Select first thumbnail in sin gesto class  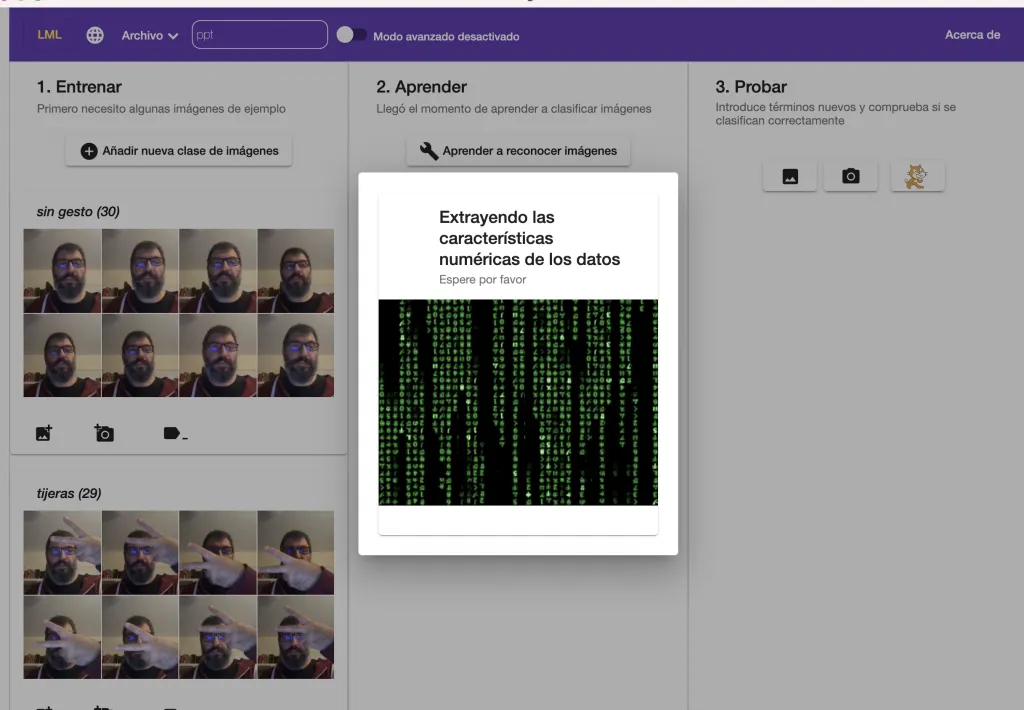62,271
